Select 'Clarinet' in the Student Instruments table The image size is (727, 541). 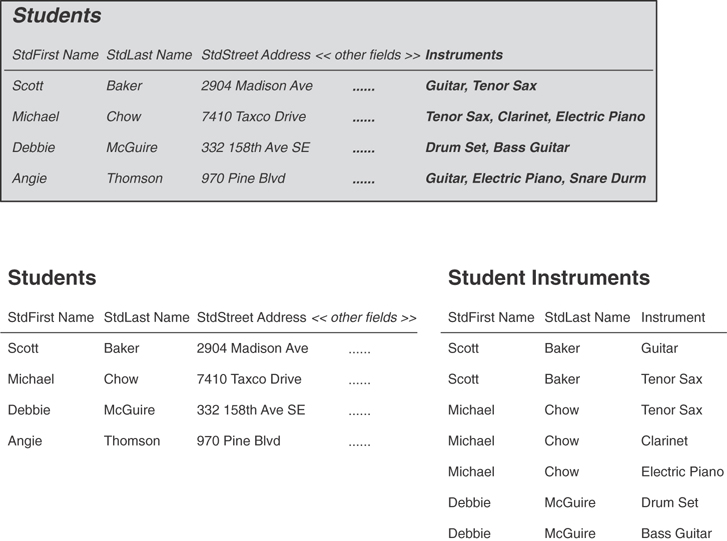[664, 441]
